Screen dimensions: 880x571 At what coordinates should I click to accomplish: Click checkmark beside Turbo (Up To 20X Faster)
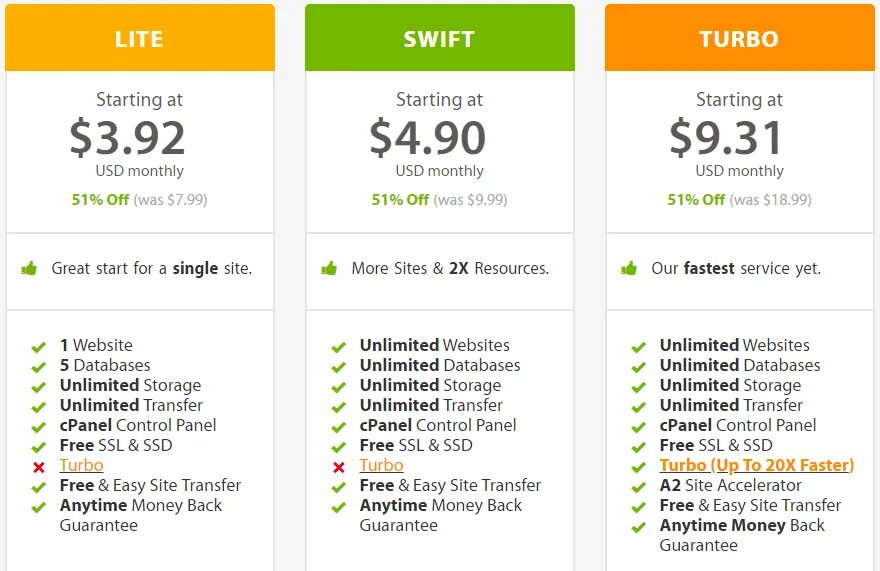(638, 467)
